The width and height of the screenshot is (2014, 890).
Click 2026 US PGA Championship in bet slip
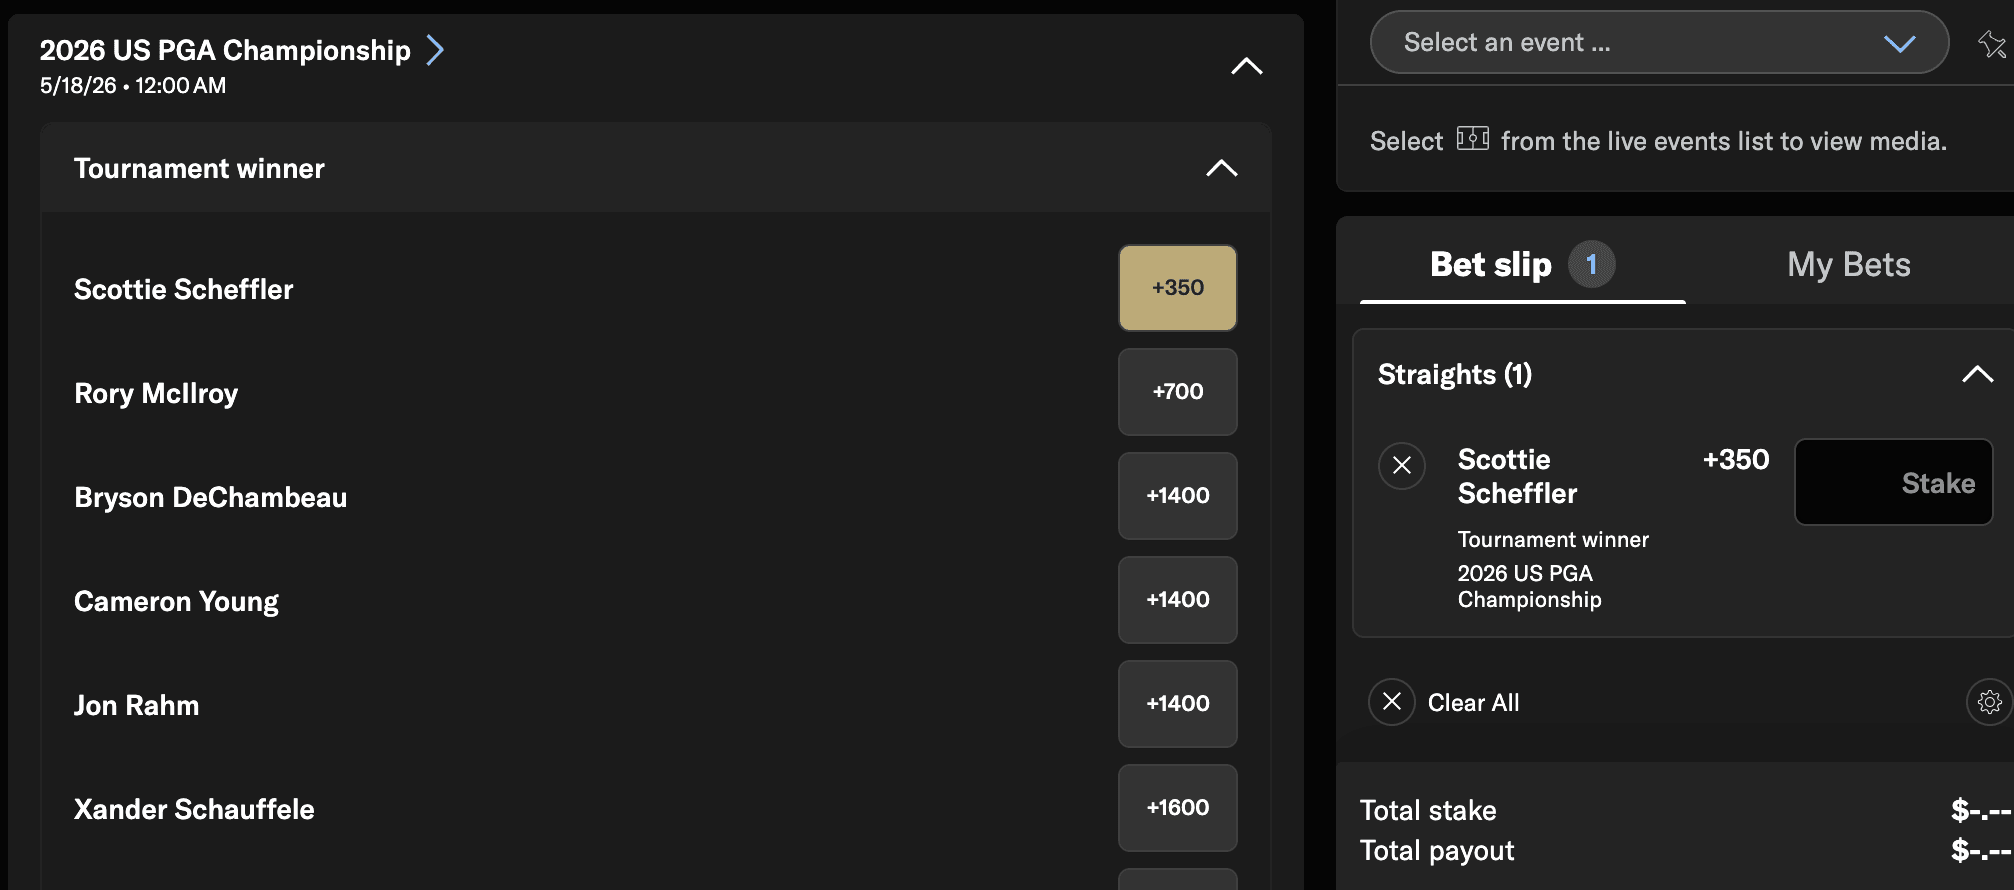(x=1529, y=586)
